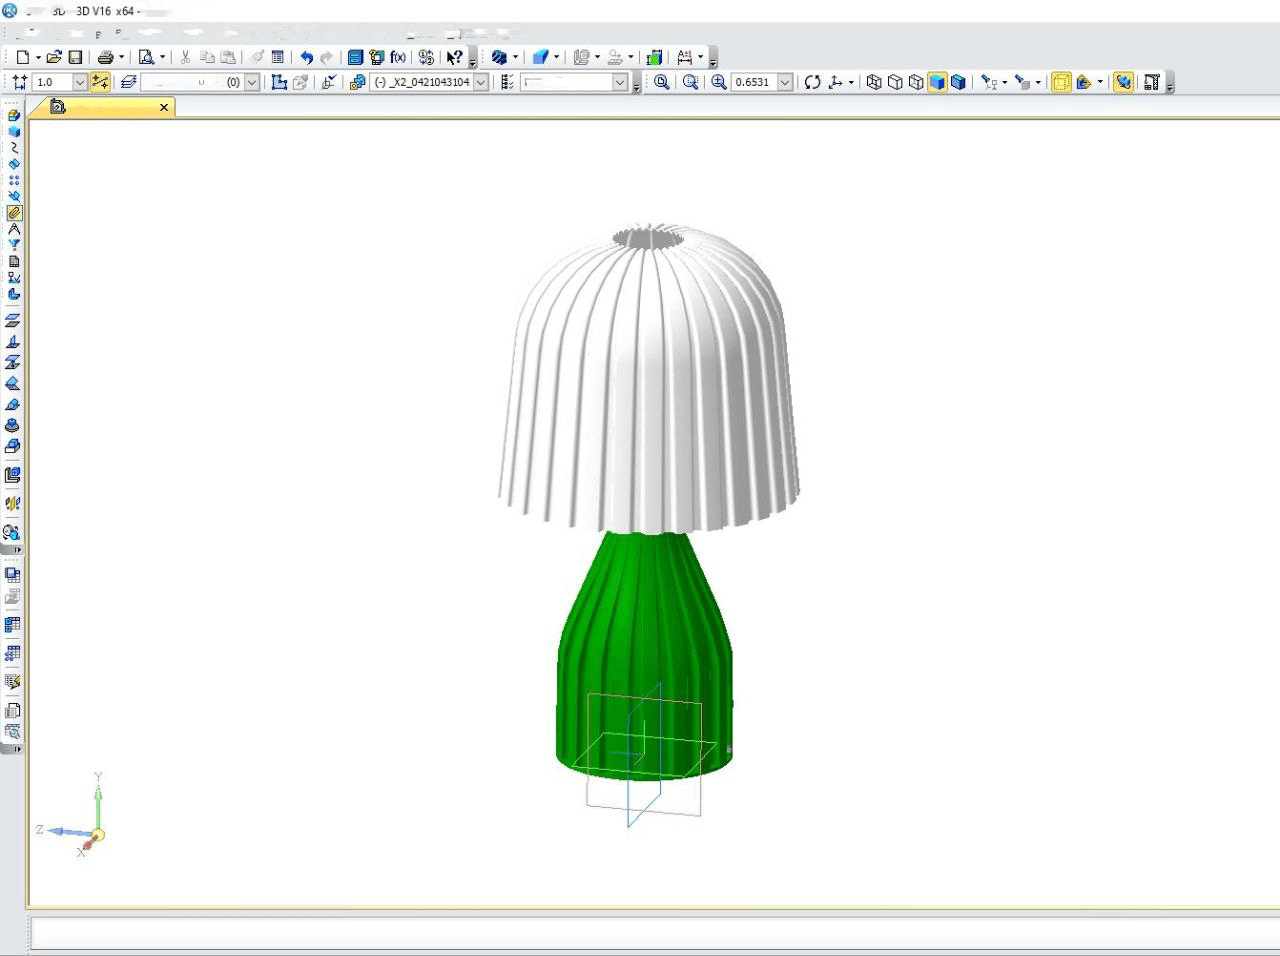Click the Zoom in magnifier icon
This screenshot has height=956, width=1280.
718,82
